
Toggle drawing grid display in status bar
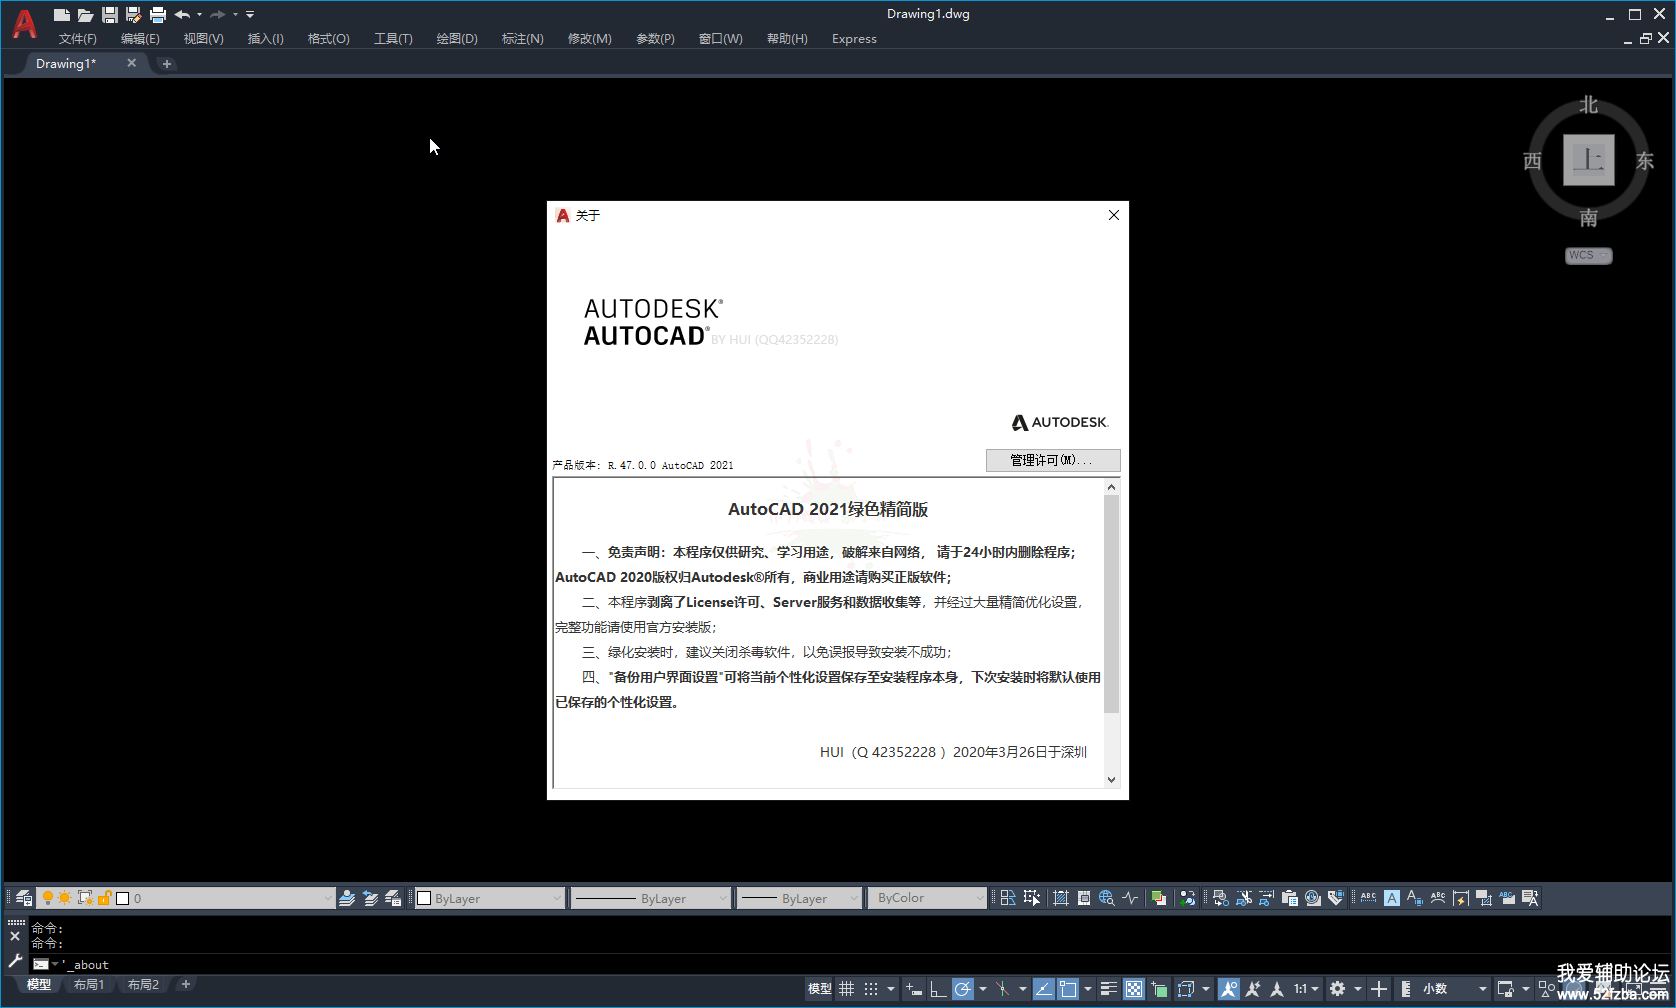(x=847, y=989)
